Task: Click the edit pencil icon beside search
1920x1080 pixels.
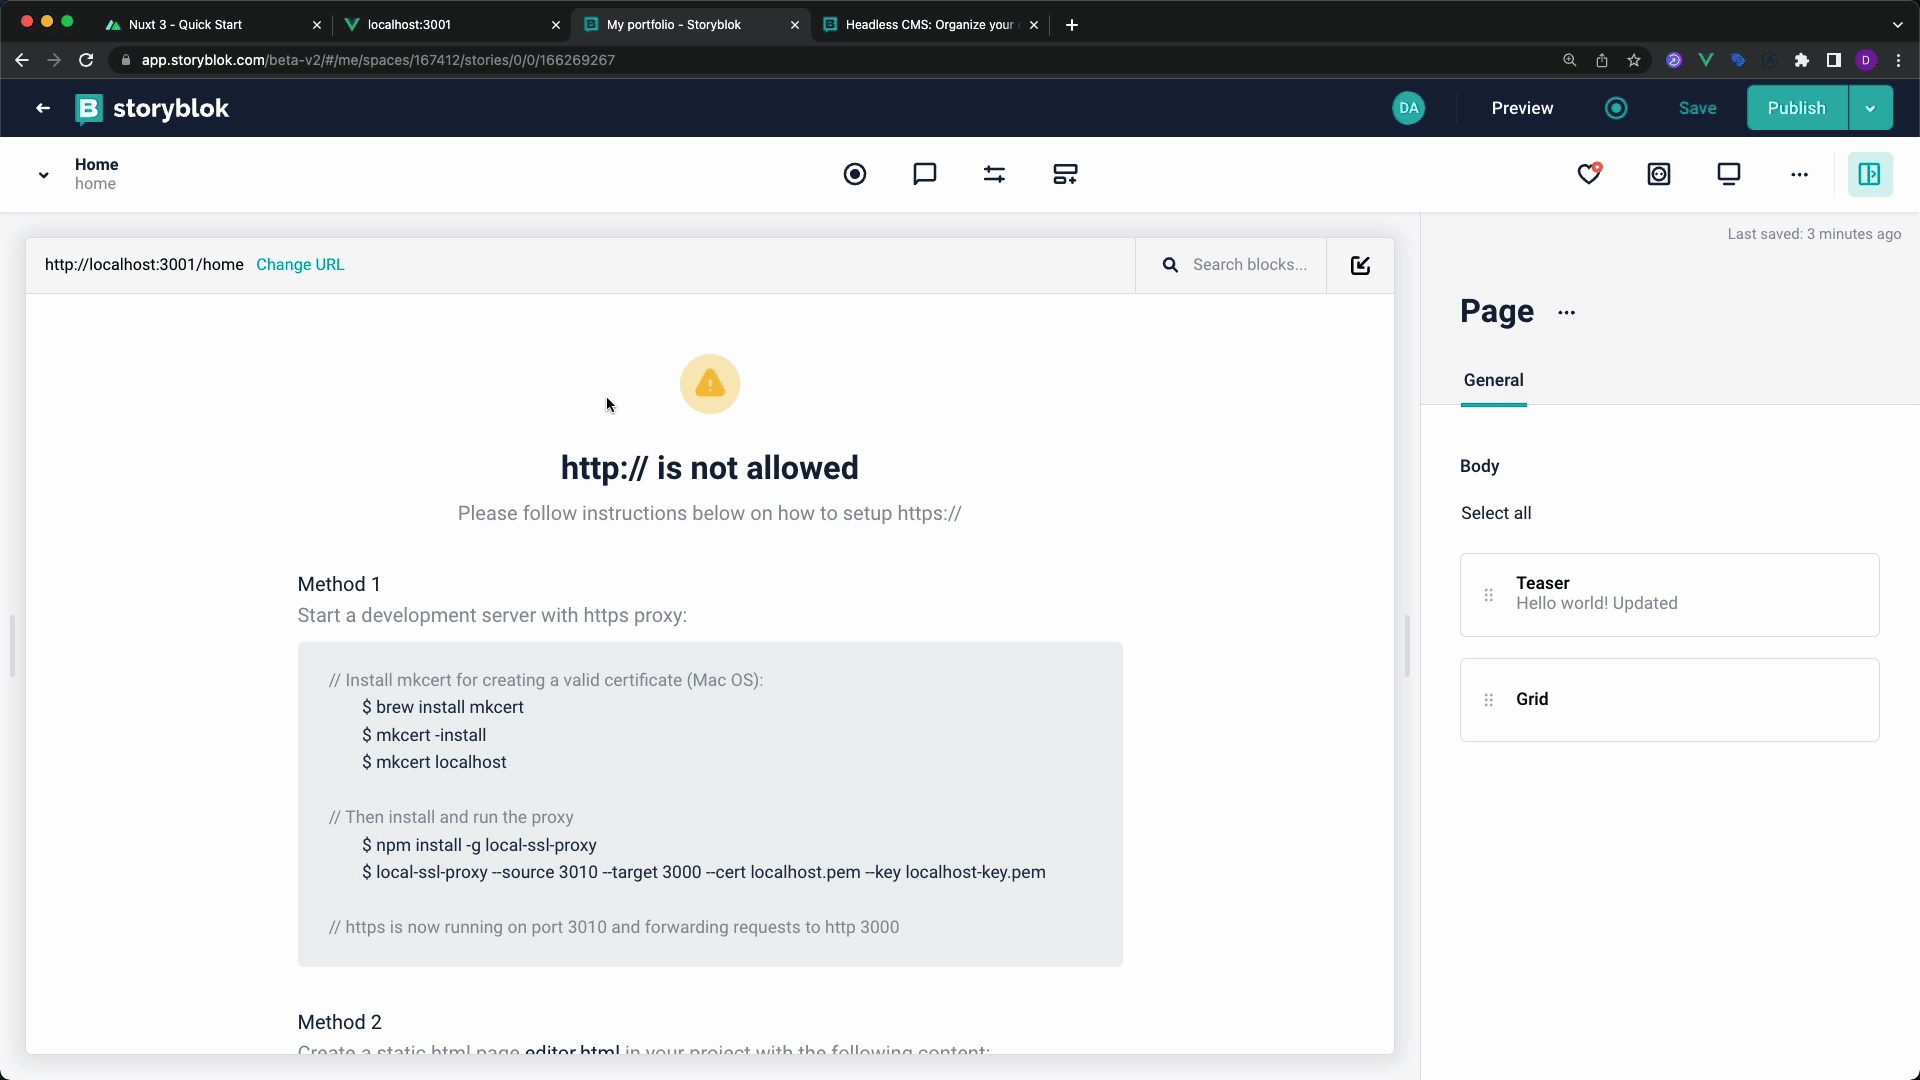Action: [1360, 265]
